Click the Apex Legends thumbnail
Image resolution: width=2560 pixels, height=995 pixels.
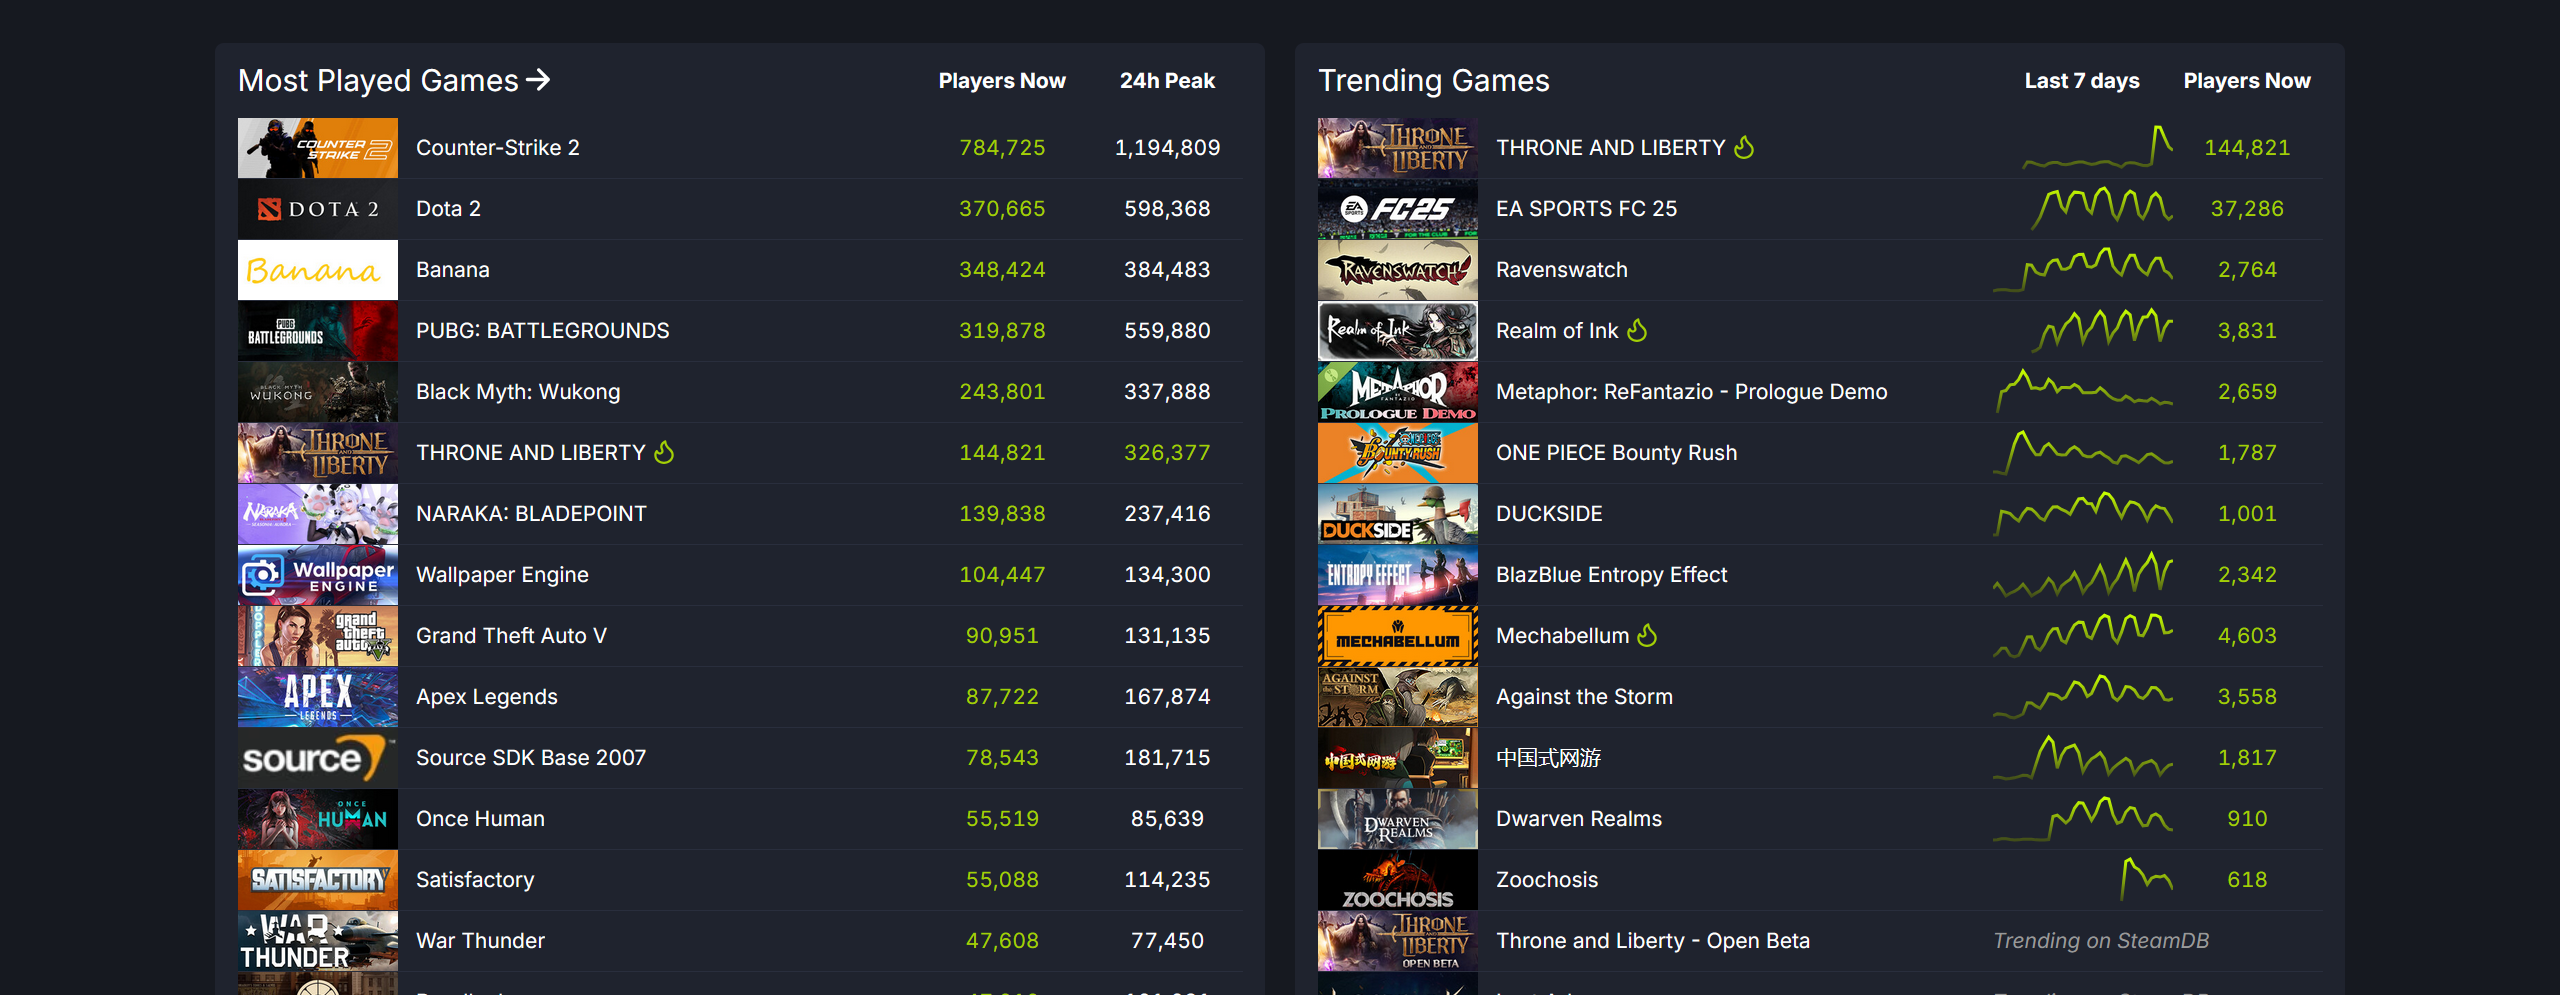318,697
